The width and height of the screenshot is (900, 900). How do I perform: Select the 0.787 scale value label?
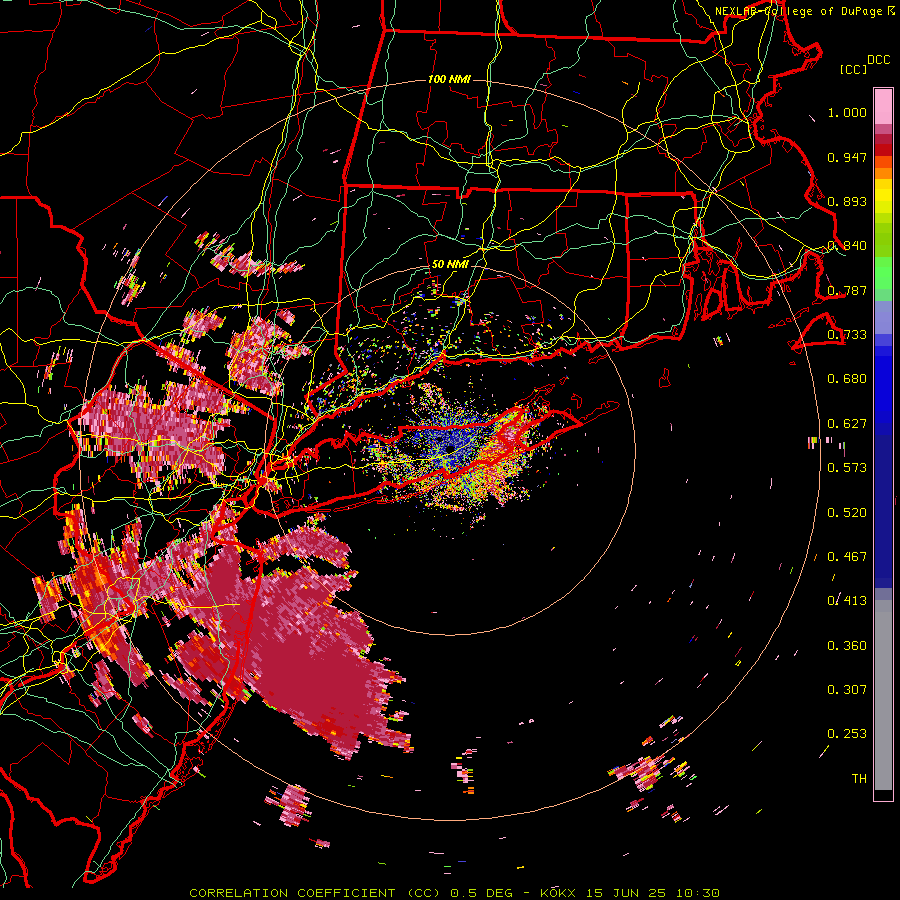pyautogui.click(x=847, y=290)
